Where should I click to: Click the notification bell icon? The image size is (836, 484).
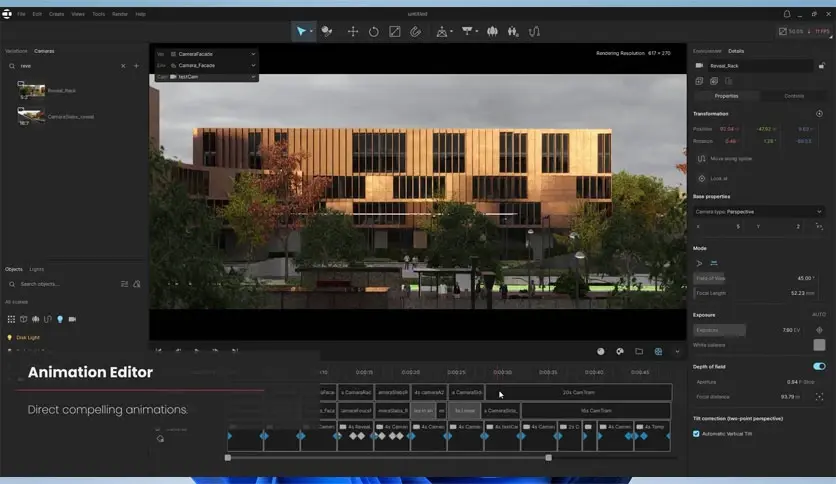click(787, 14)
